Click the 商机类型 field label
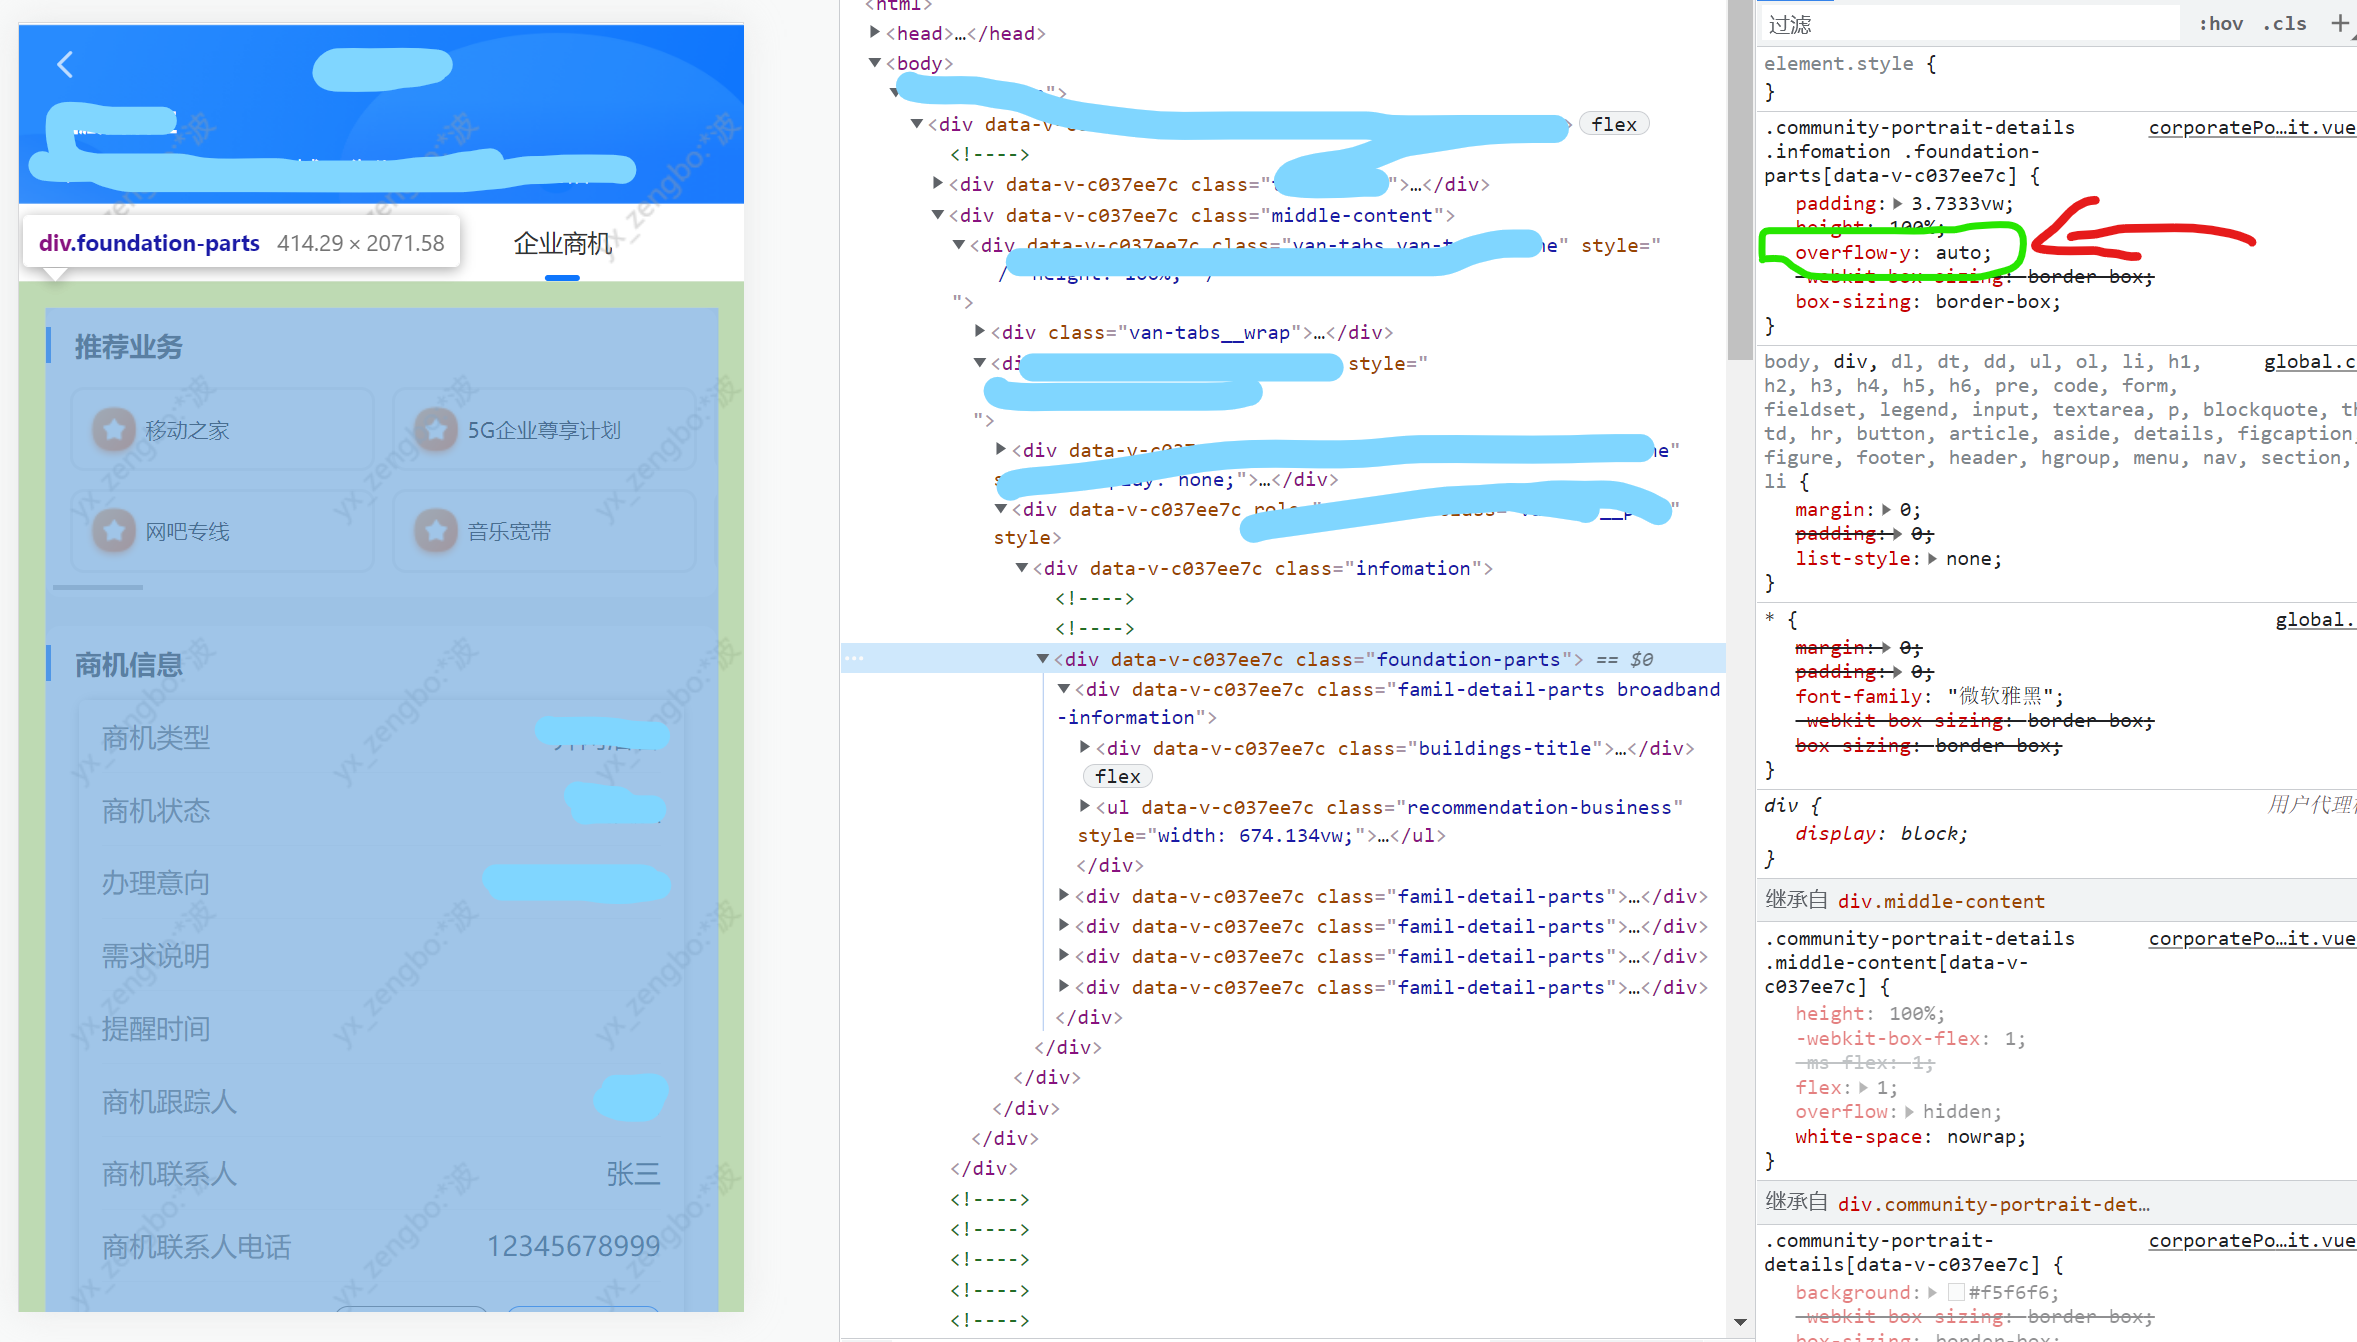This screenshot has width=2357, height=1342. coord(156,737)
